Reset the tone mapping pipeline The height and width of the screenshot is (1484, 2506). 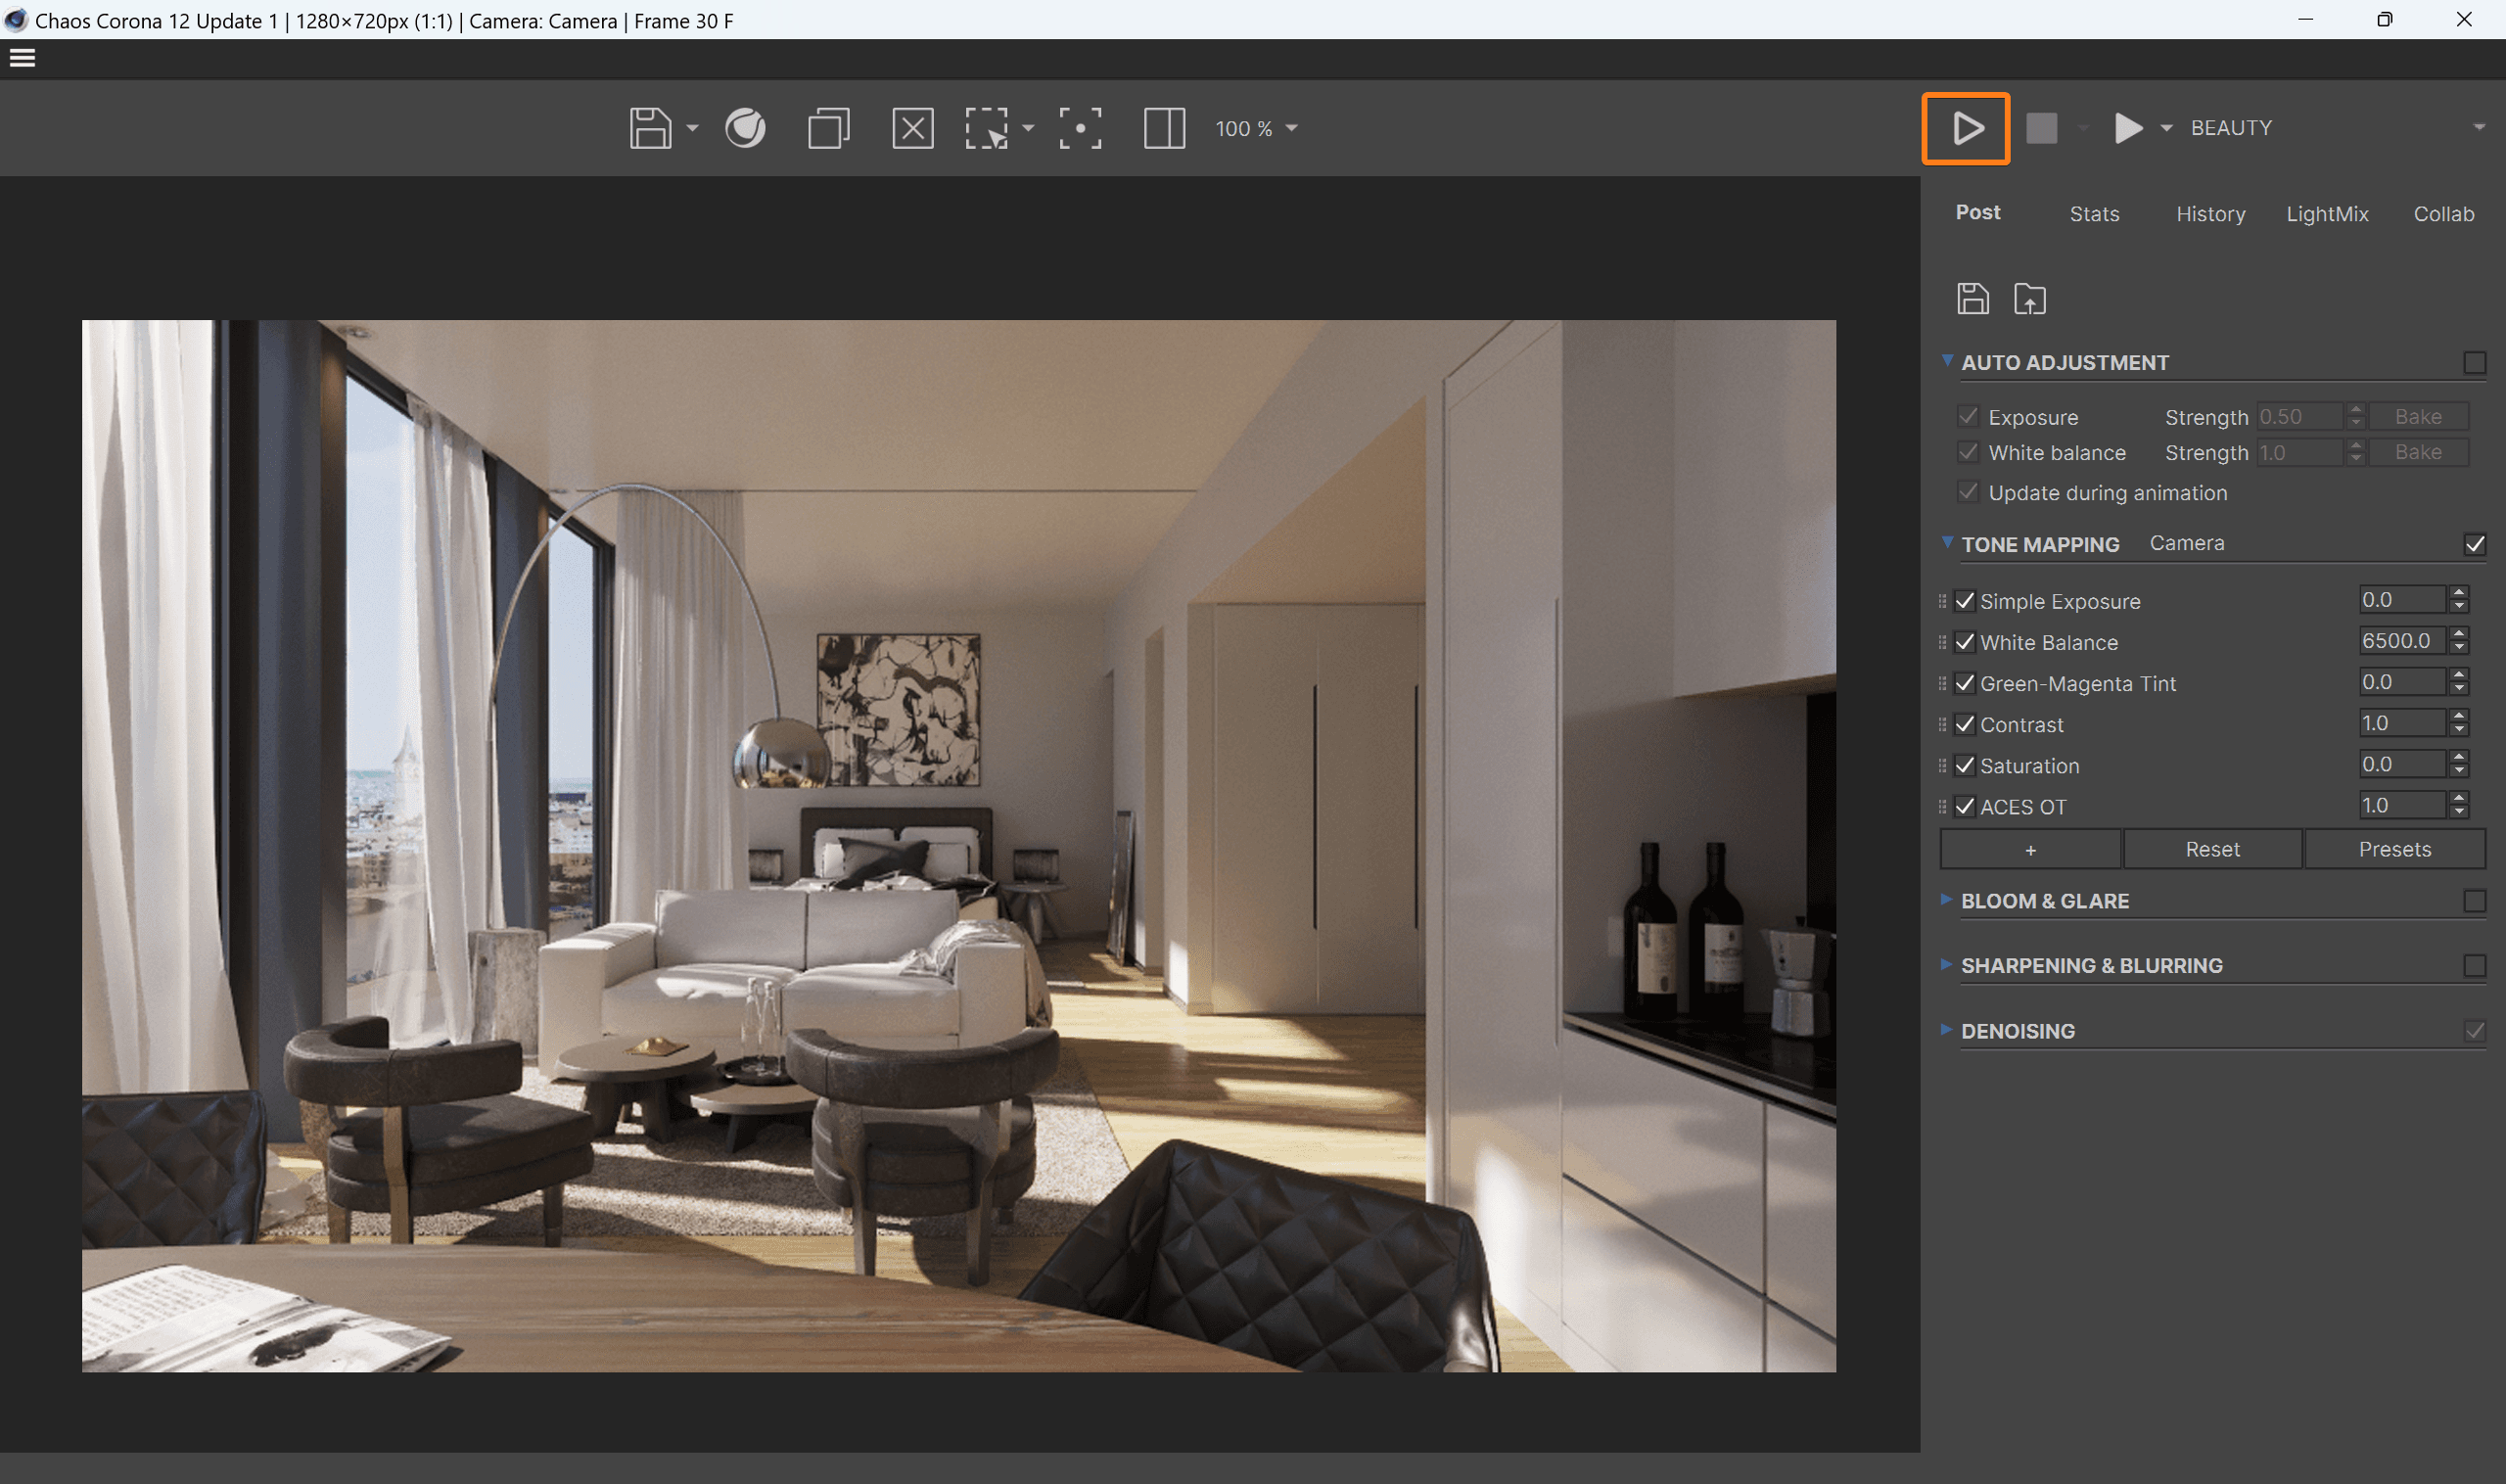[2213, 848]
